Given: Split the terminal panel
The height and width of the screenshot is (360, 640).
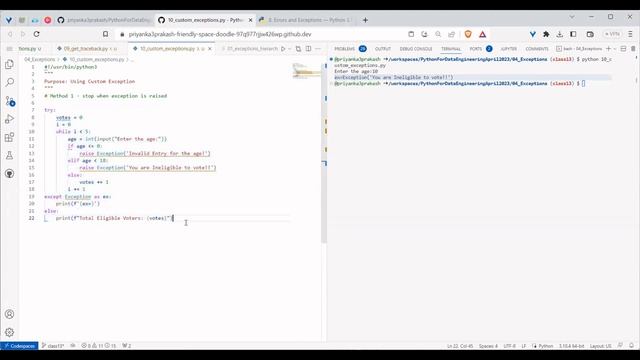Looking at the screenshot, I should [623, 49].
